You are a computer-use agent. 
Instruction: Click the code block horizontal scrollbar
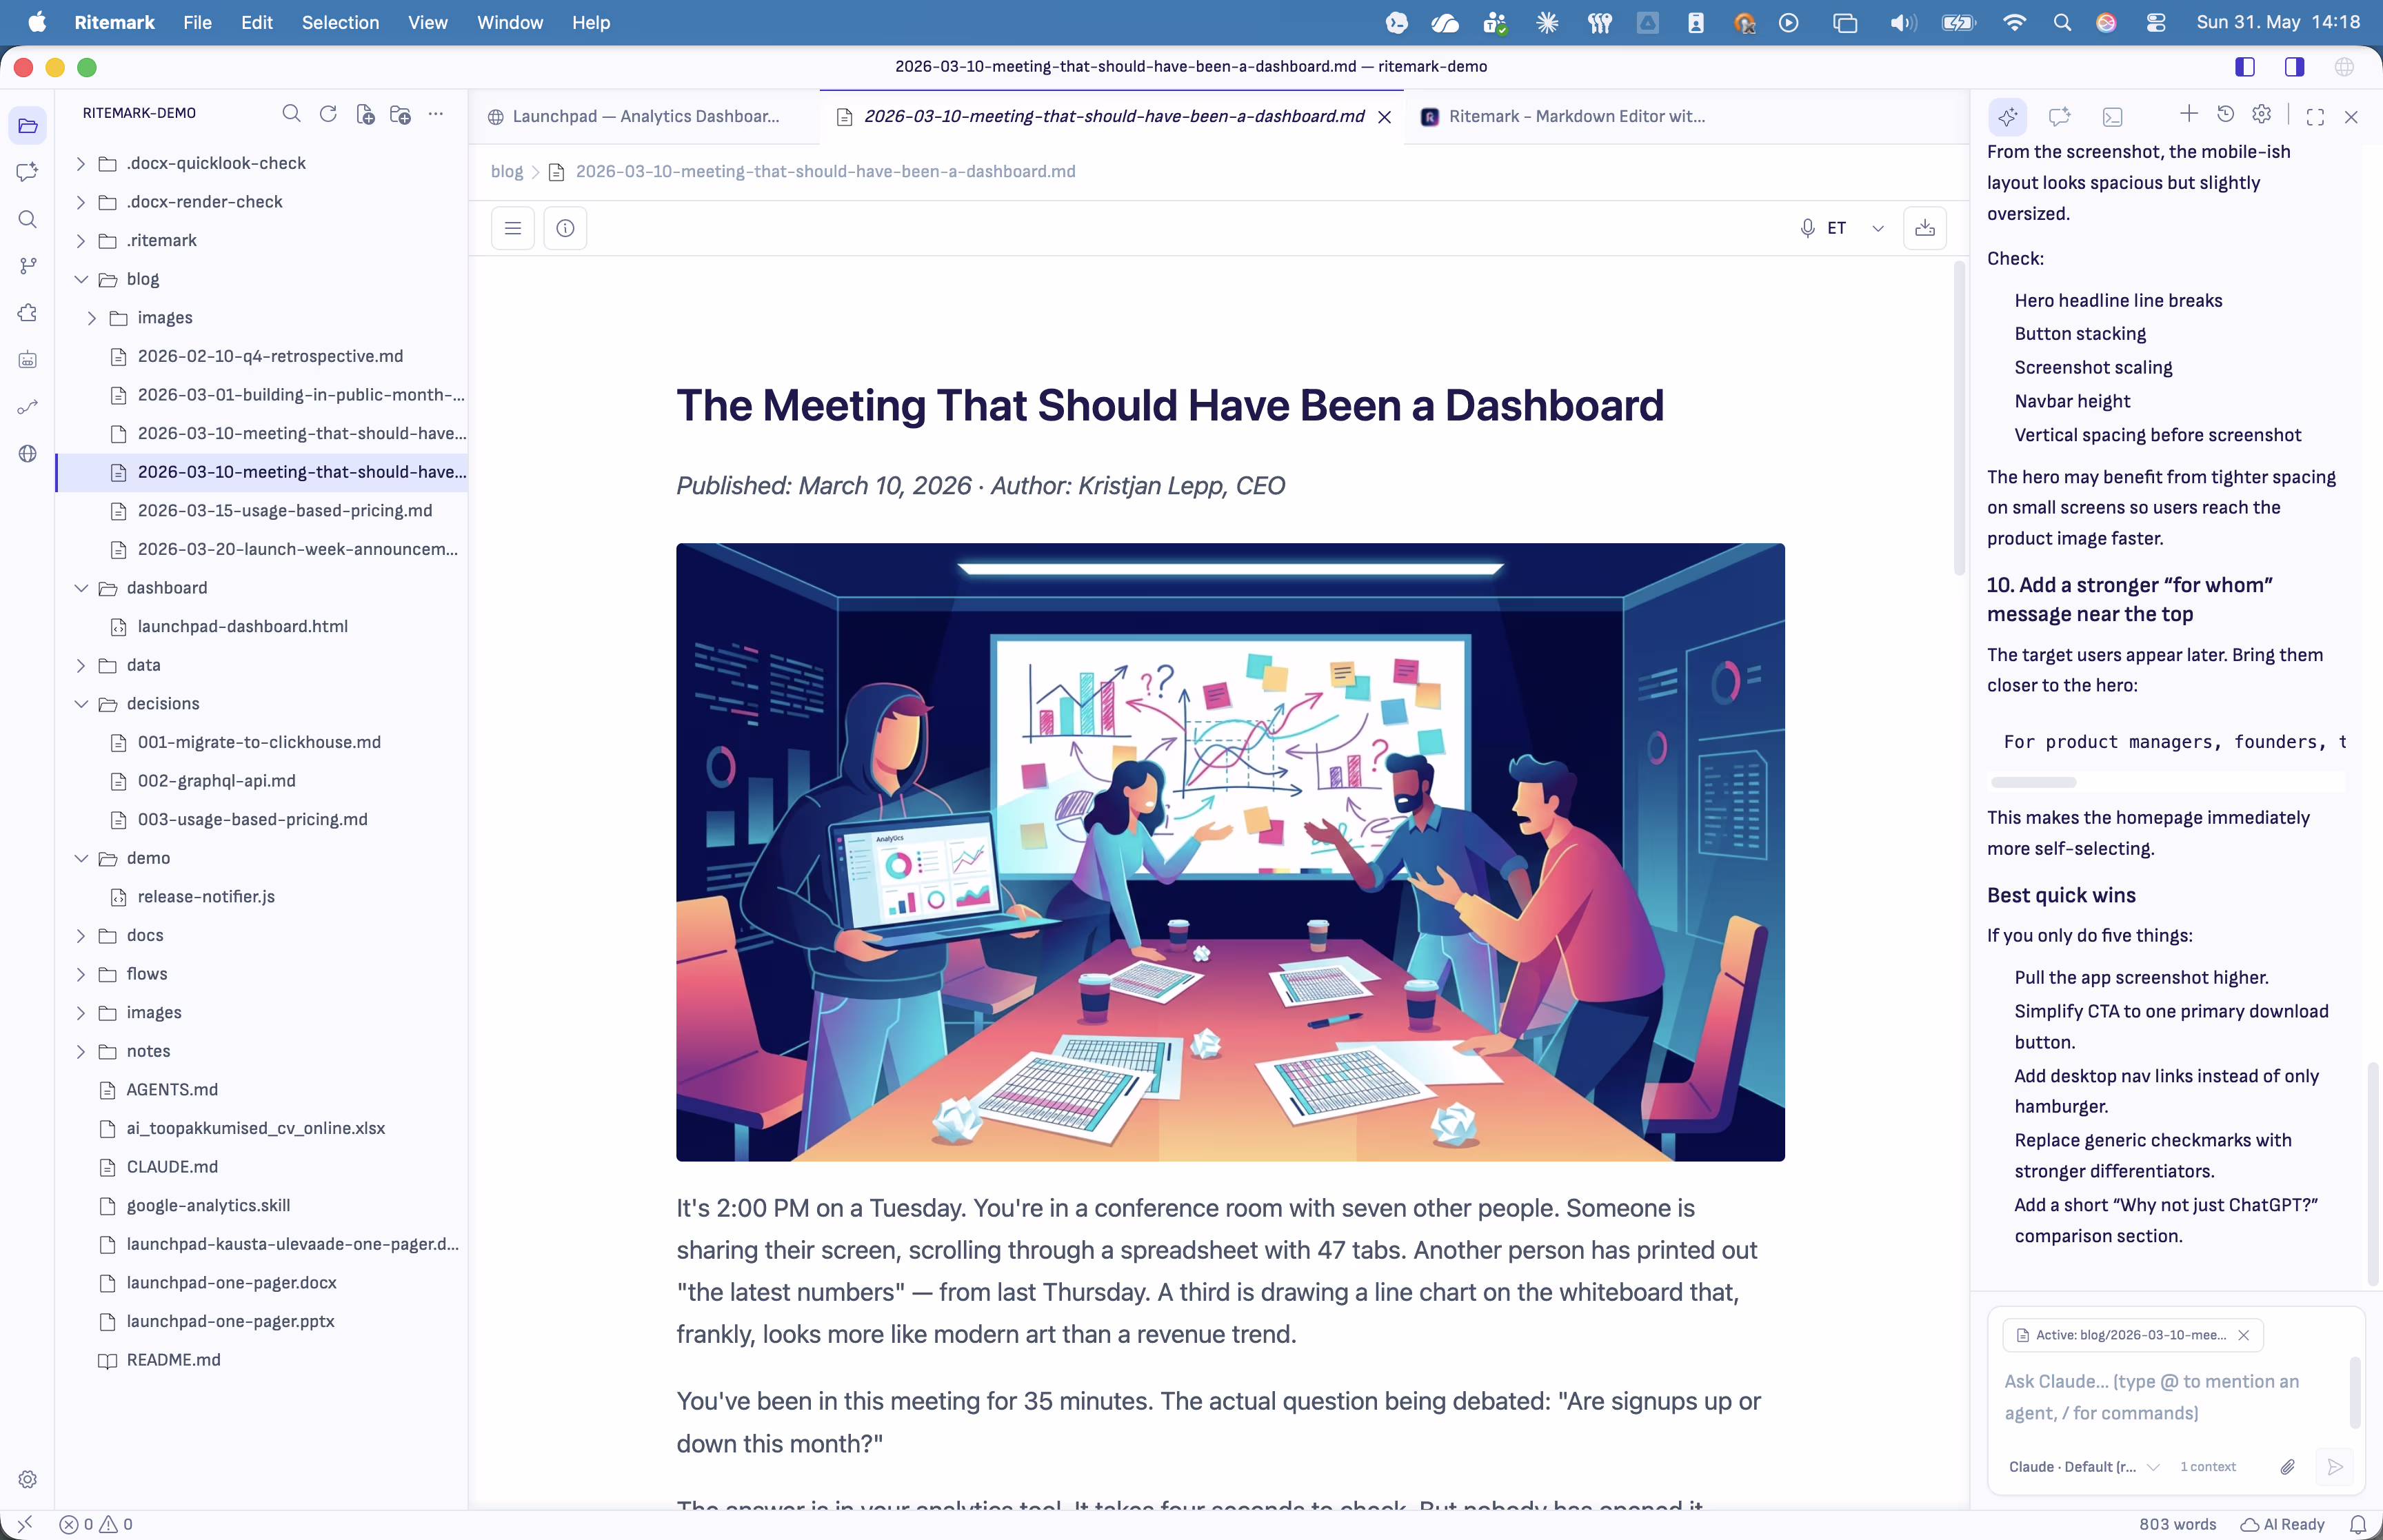pyautogui.click(x=2033, y=782)
